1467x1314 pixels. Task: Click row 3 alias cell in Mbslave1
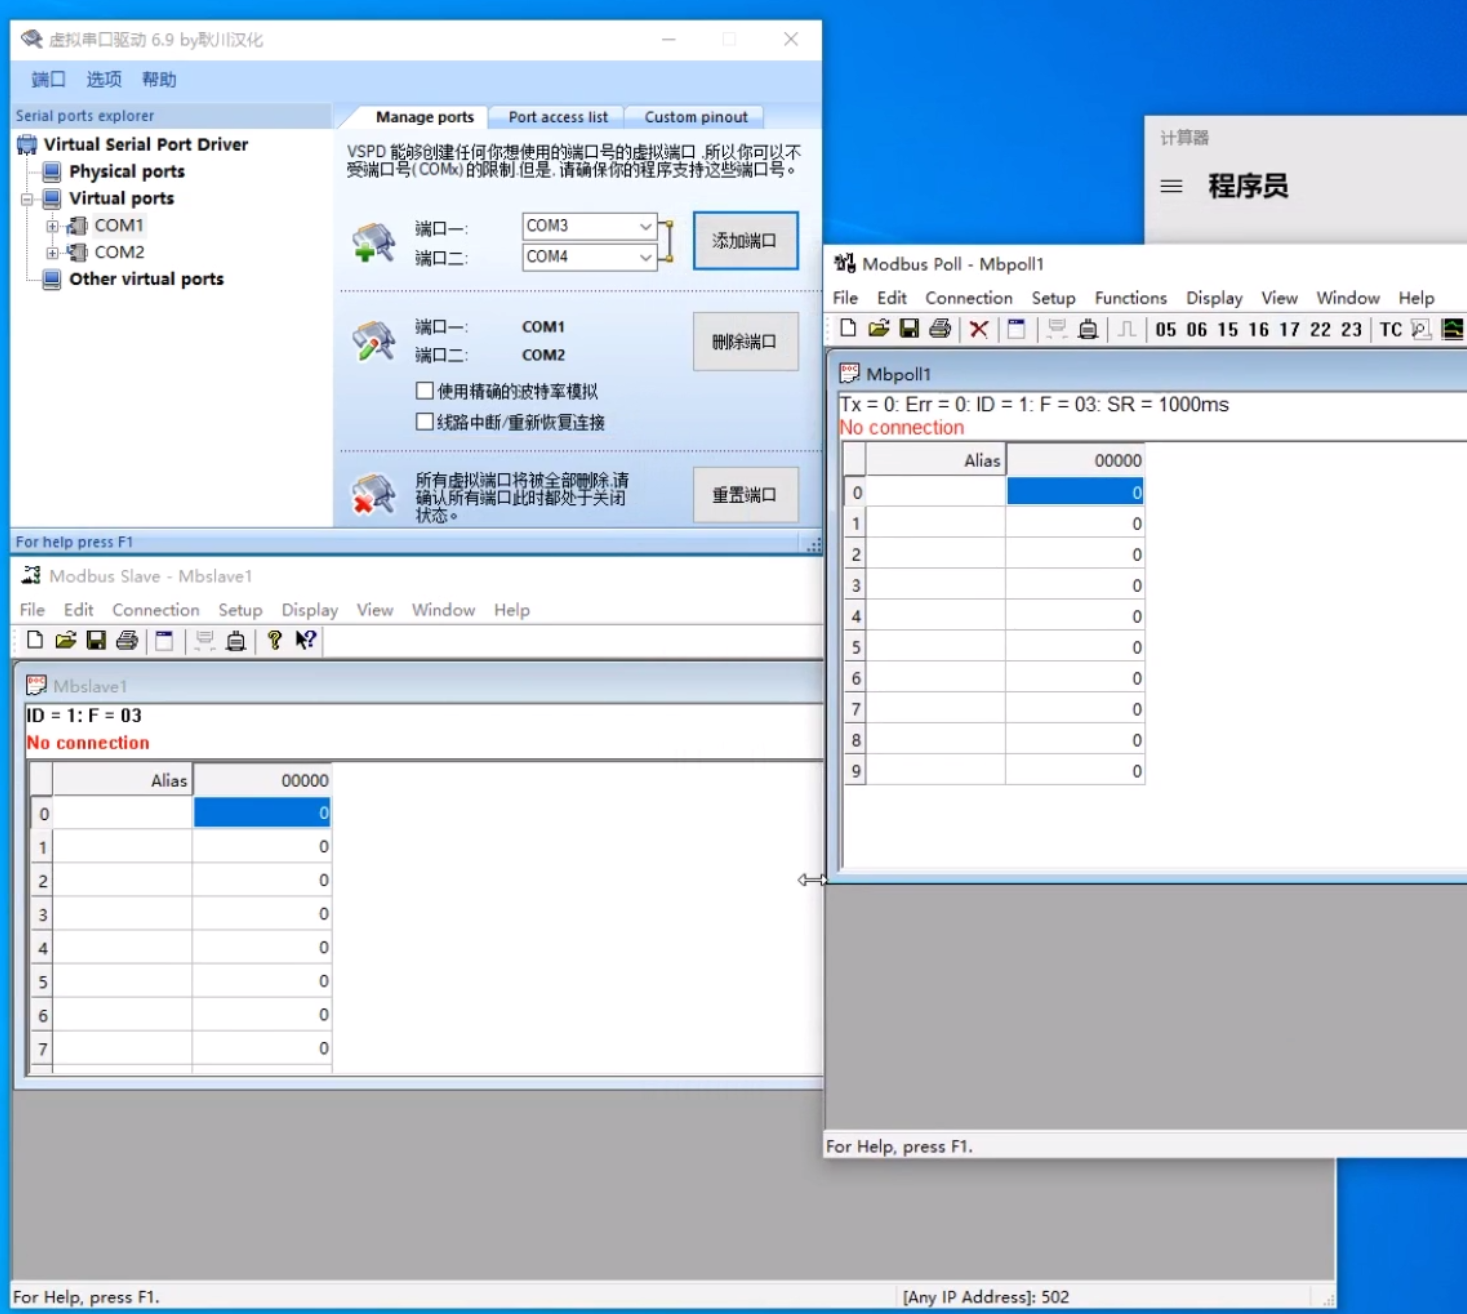(x=122, y=914)
